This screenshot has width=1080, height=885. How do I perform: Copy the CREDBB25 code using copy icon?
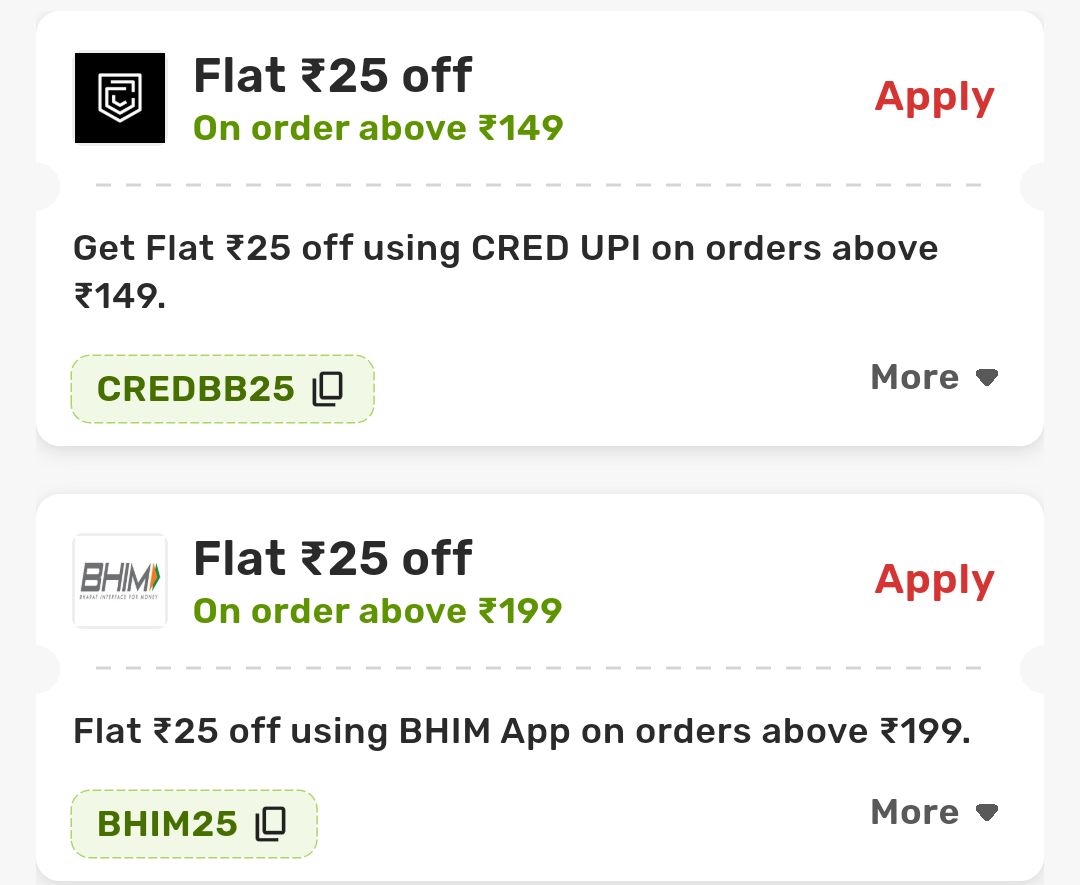coord(327,389)
